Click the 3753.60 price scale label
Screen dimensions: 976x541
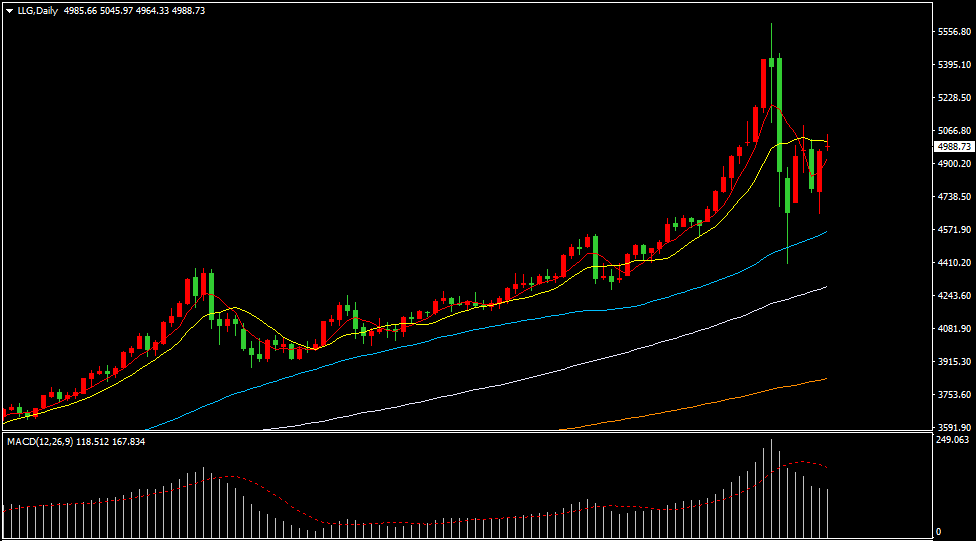pyautogui.click(x=954, y=395)
